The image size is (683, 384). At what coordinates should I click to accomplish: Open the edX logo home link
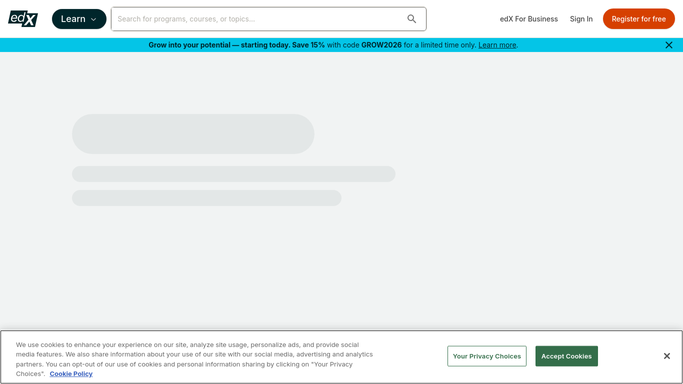click(23, 19)
